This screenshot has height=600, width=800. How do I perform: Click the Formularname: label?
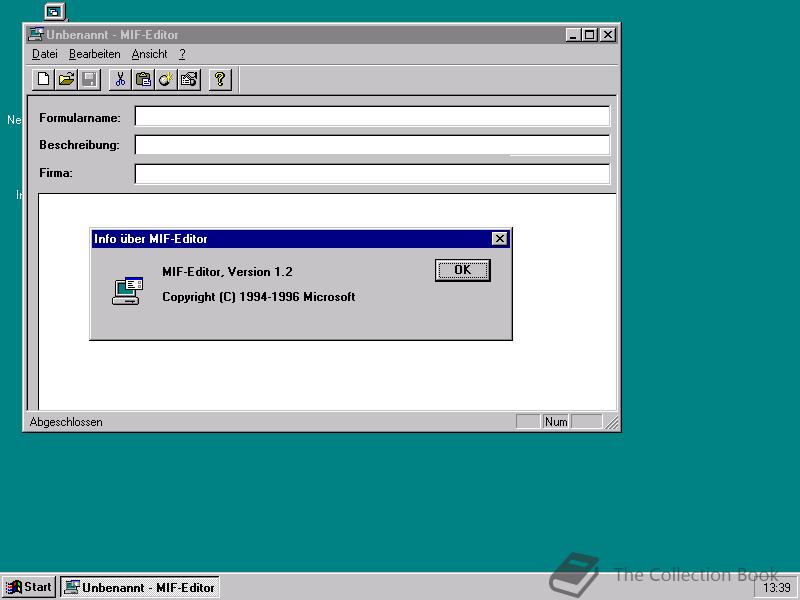point(80,118)
